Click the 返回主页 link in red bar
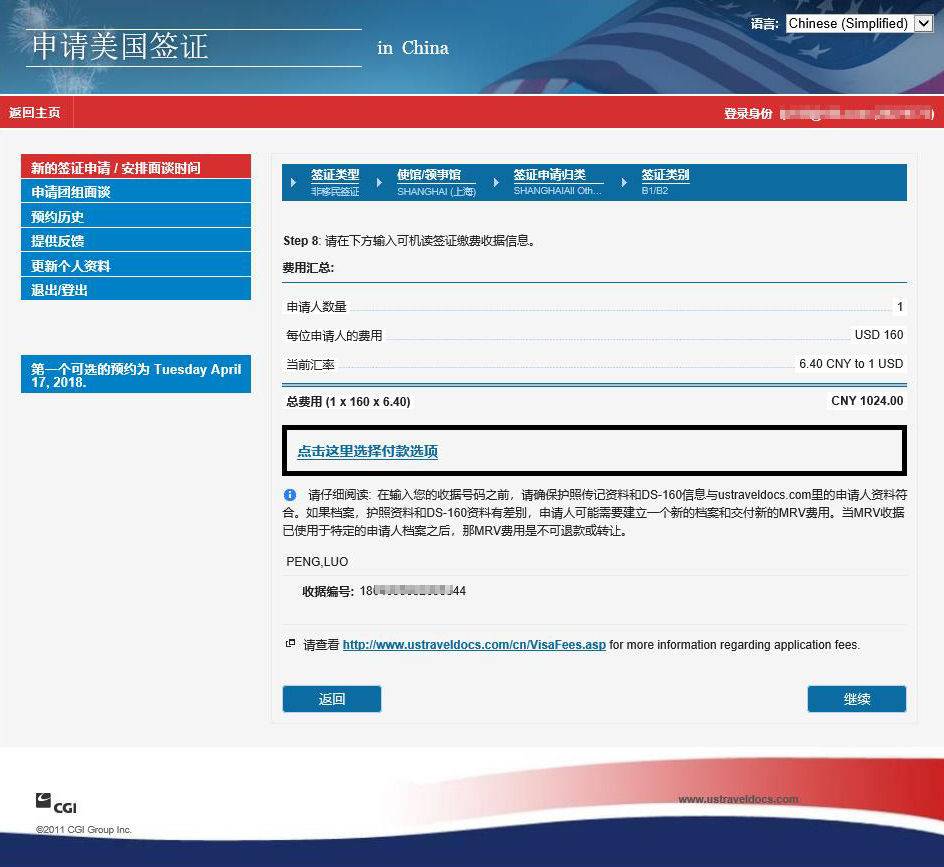944x867 pixels. coord(35,113)
